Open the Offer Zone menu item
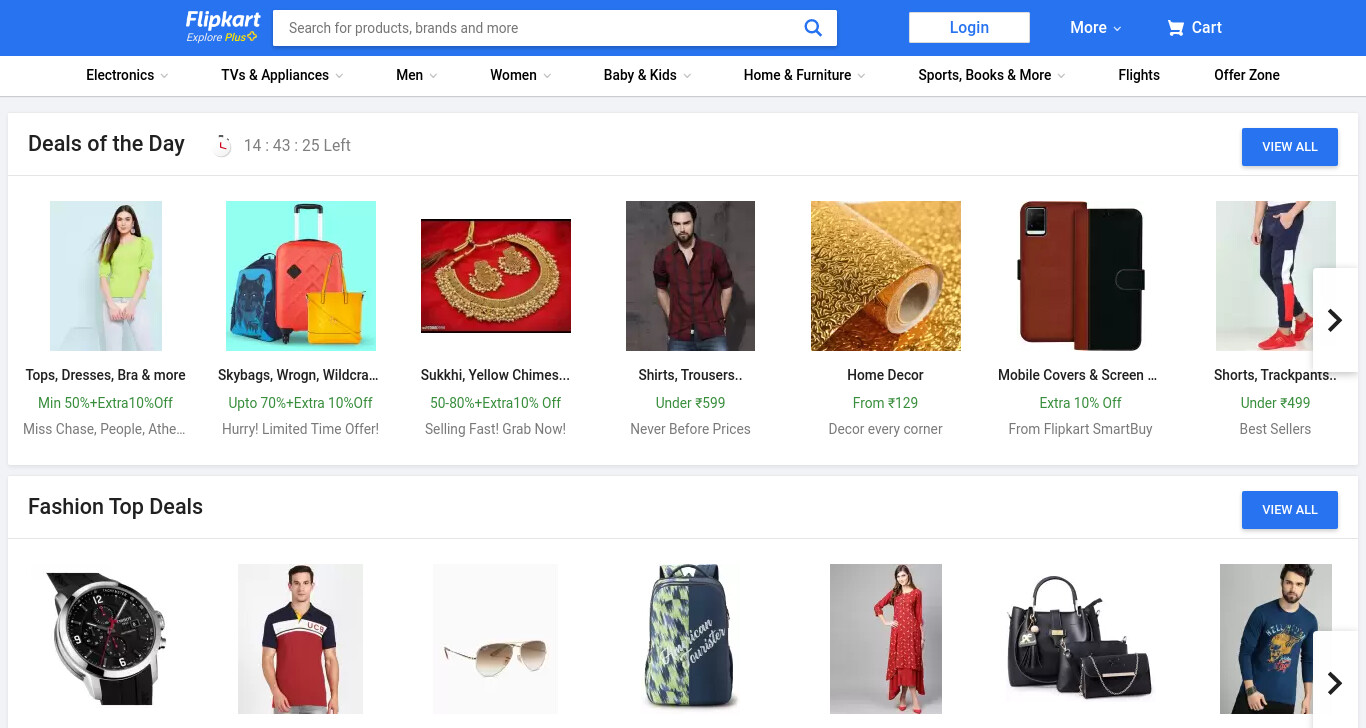 pyautogui.click(x=1247, y=75)
